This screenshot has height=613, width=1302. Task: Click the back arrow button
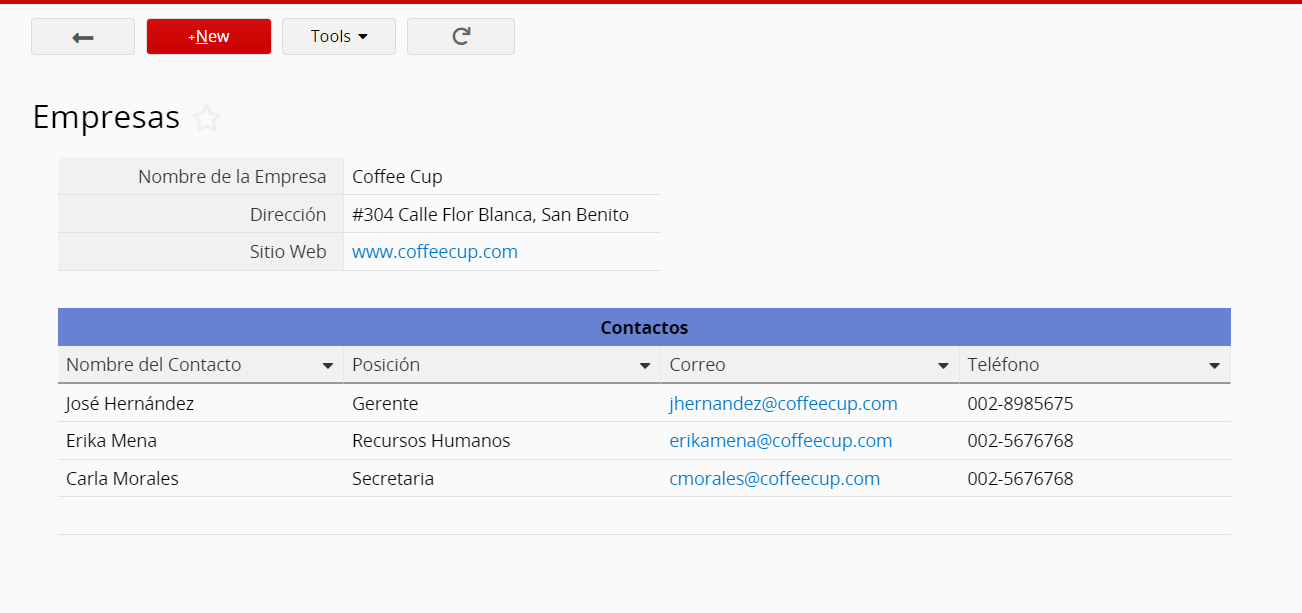83,37
